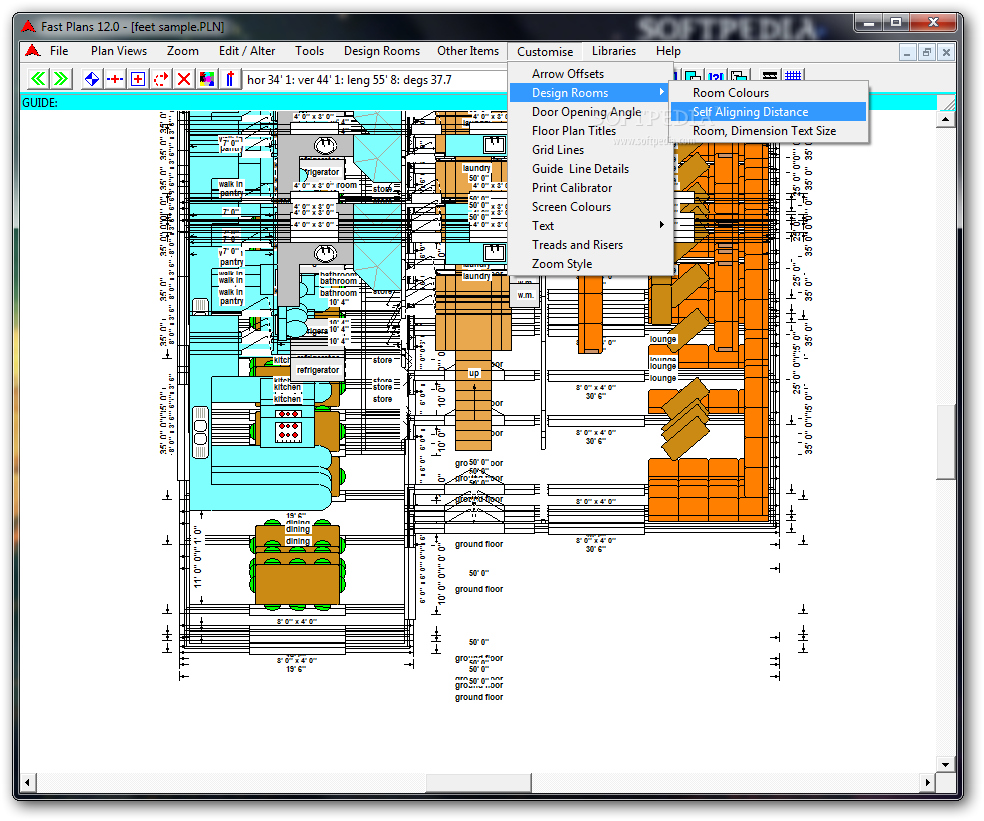Close the open Customise menu
This screenshot has height=821, width=984.
pyautogui.click(x=545, y=51)
